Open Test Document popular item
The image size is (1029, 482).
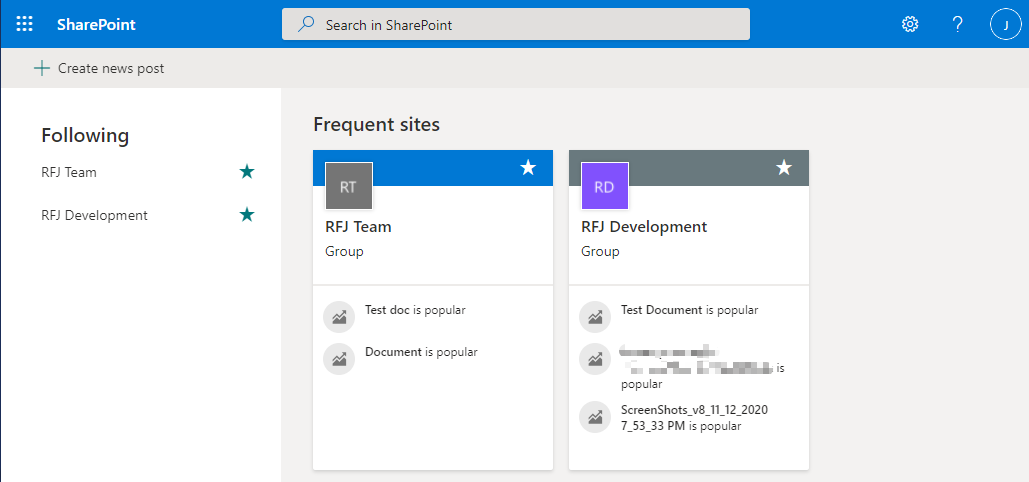pyautogui.click(x=690, y=310)
